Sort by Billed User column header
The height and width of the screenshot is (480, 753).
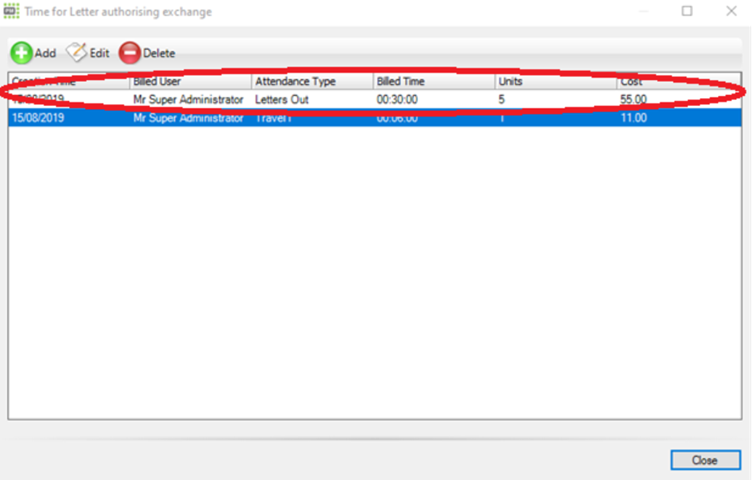(x=191, y=82)
